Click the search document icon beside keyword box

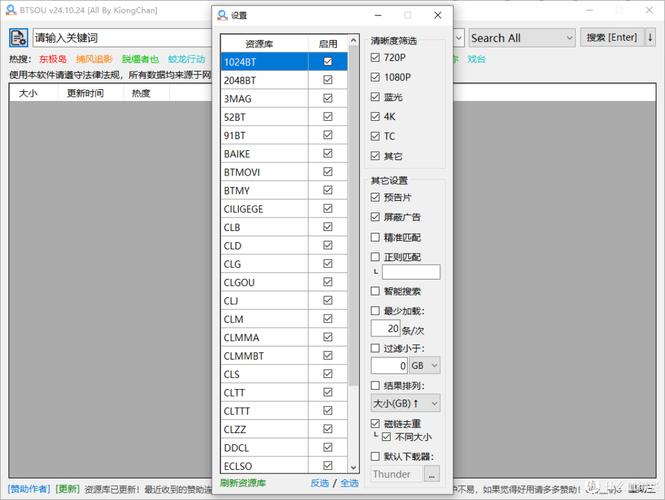coord(18,38)
